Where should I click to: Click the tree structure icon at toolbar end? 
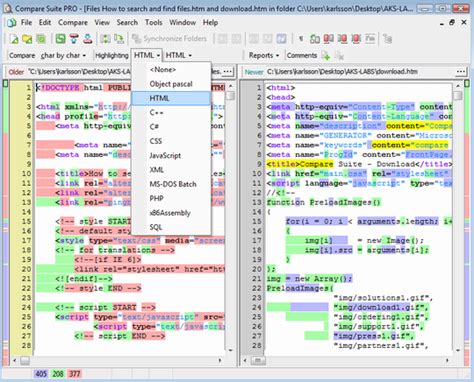pyautogui.click(x=387, y=39)
